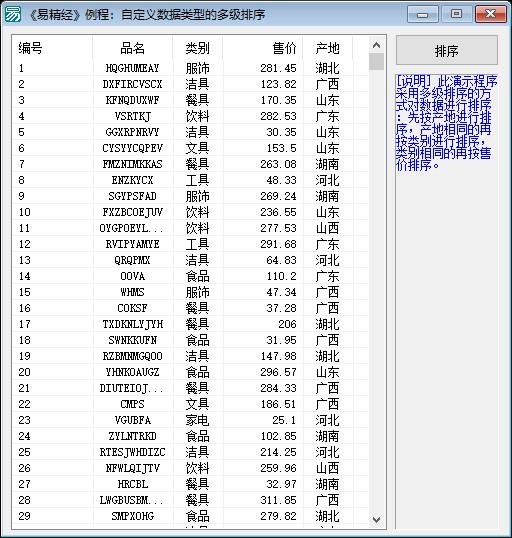Screen dimensions: 512x538
Task: Select the row with ENZKYCX
Action: click(190, 180)
